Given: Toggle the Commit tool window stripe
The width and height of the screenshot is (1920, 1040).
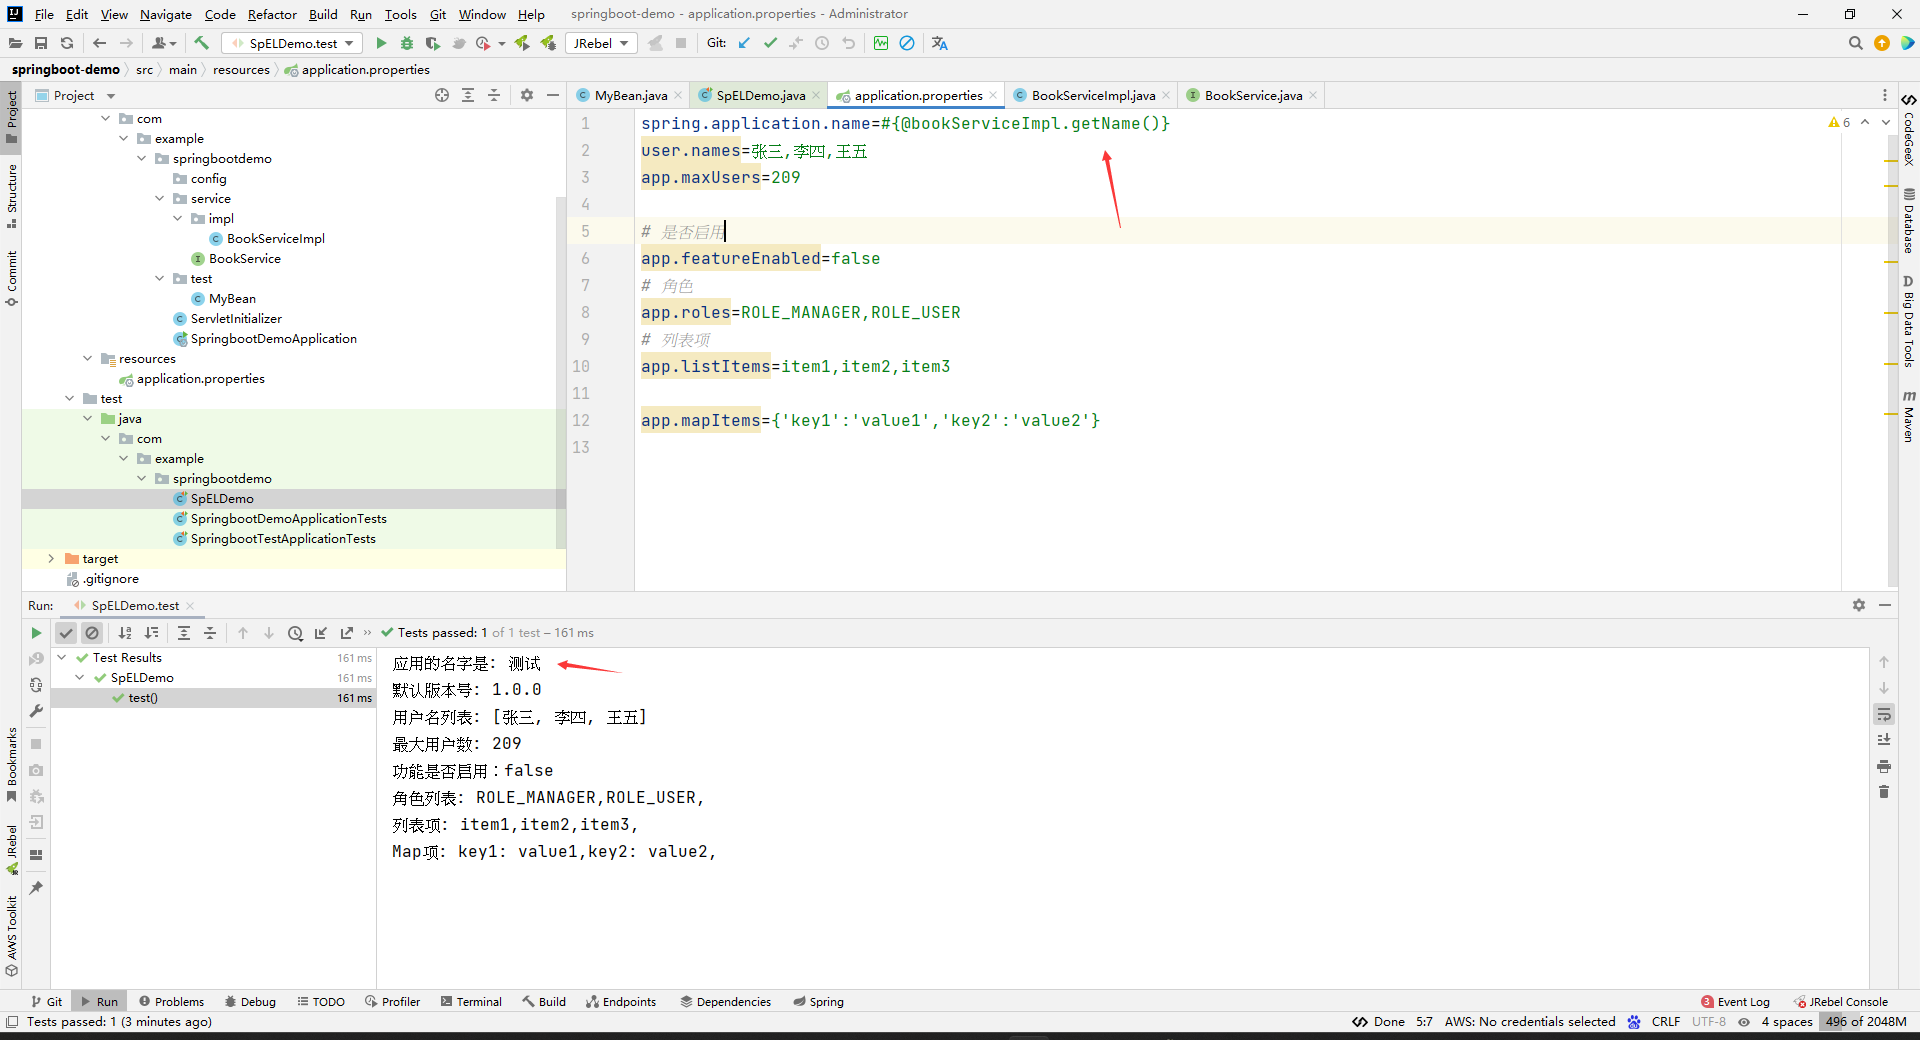Looking at the screenshot, I should pyautogui.click(x=11, y=278).
